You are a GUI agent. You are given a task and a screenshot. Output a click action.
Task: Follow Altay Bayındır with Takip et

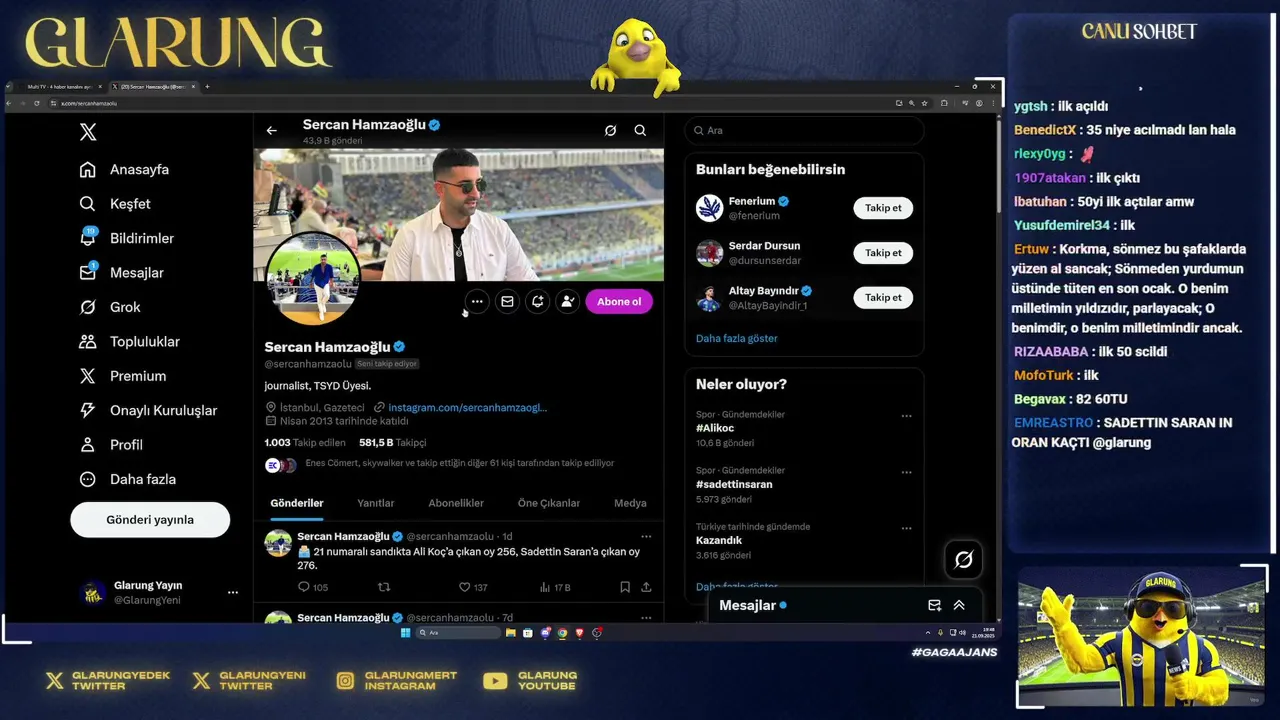[x=883, y=297]
